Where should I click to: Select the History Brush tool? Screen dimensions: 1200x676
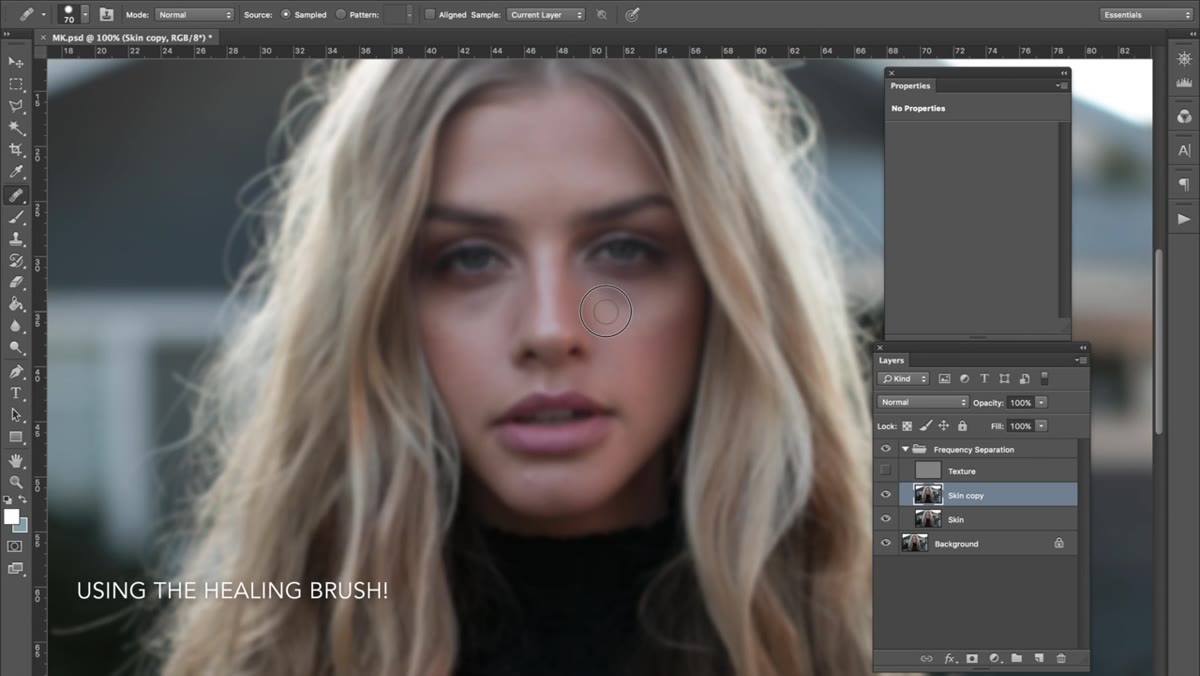[16, 261]
